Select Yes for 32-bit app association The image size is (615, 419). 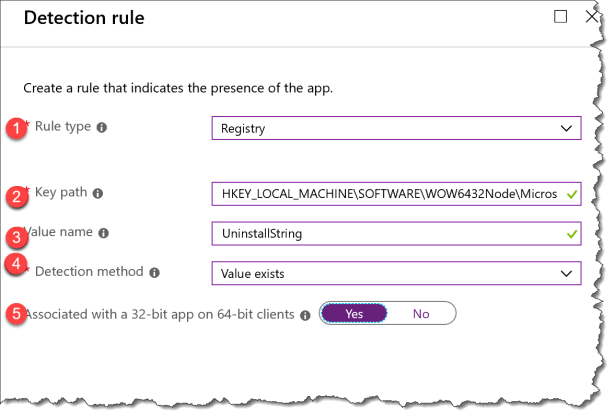tap(354, 314)
